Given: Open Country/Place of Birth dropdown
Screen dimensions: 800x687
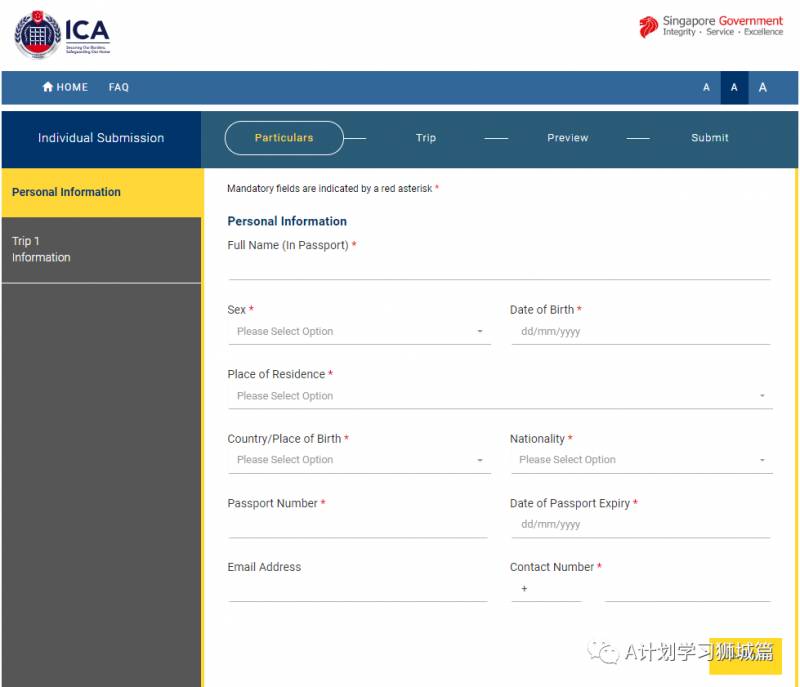Looking at the screenshot, I should click(x=359, y=460).
